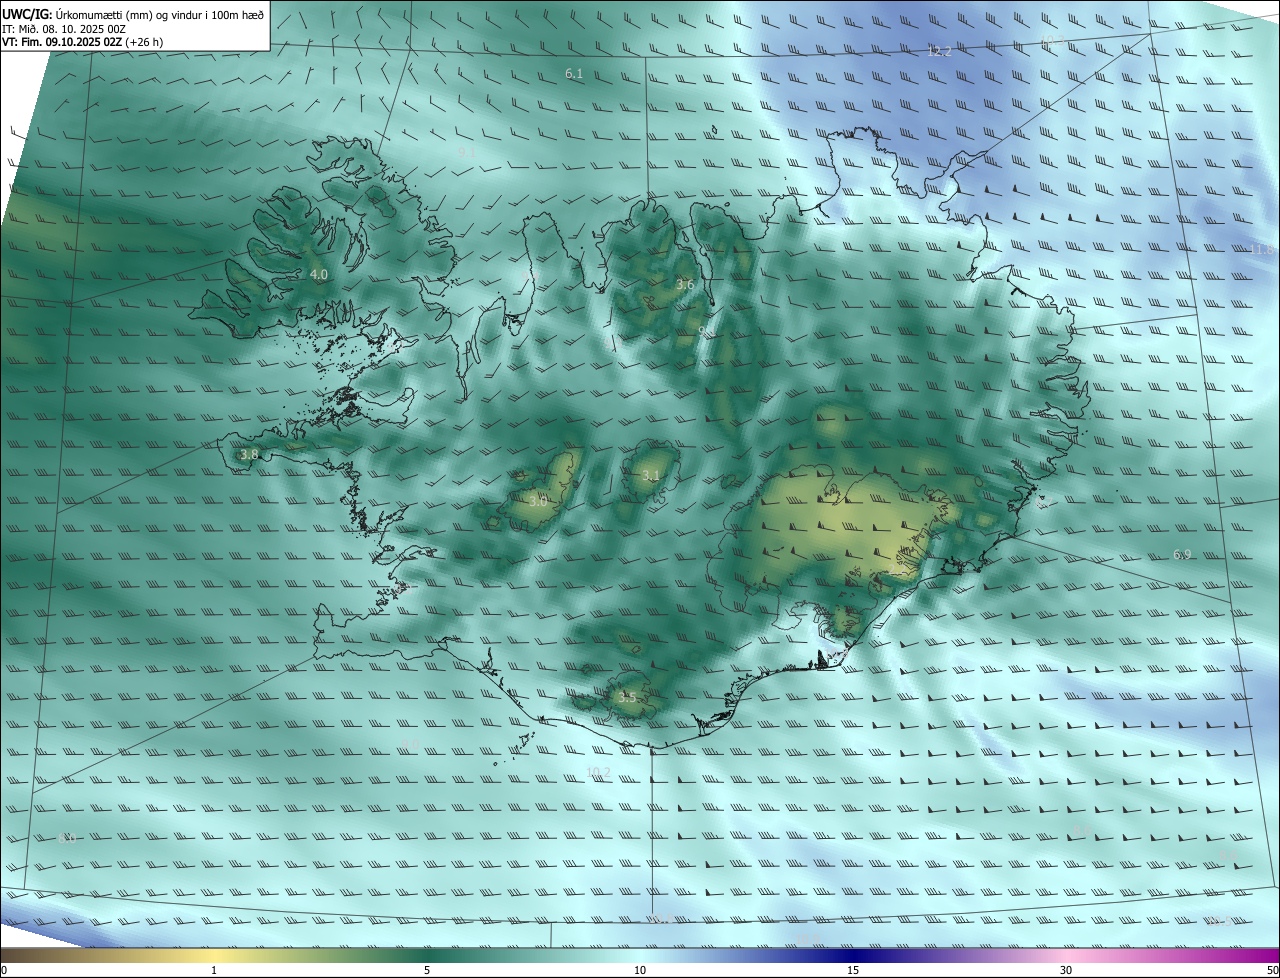Click the 'VT: Fim. 09.10.2025 02Z (+26 h)' line
The height and width of the screenshot is (978, 1280).
tap(82, 42)
